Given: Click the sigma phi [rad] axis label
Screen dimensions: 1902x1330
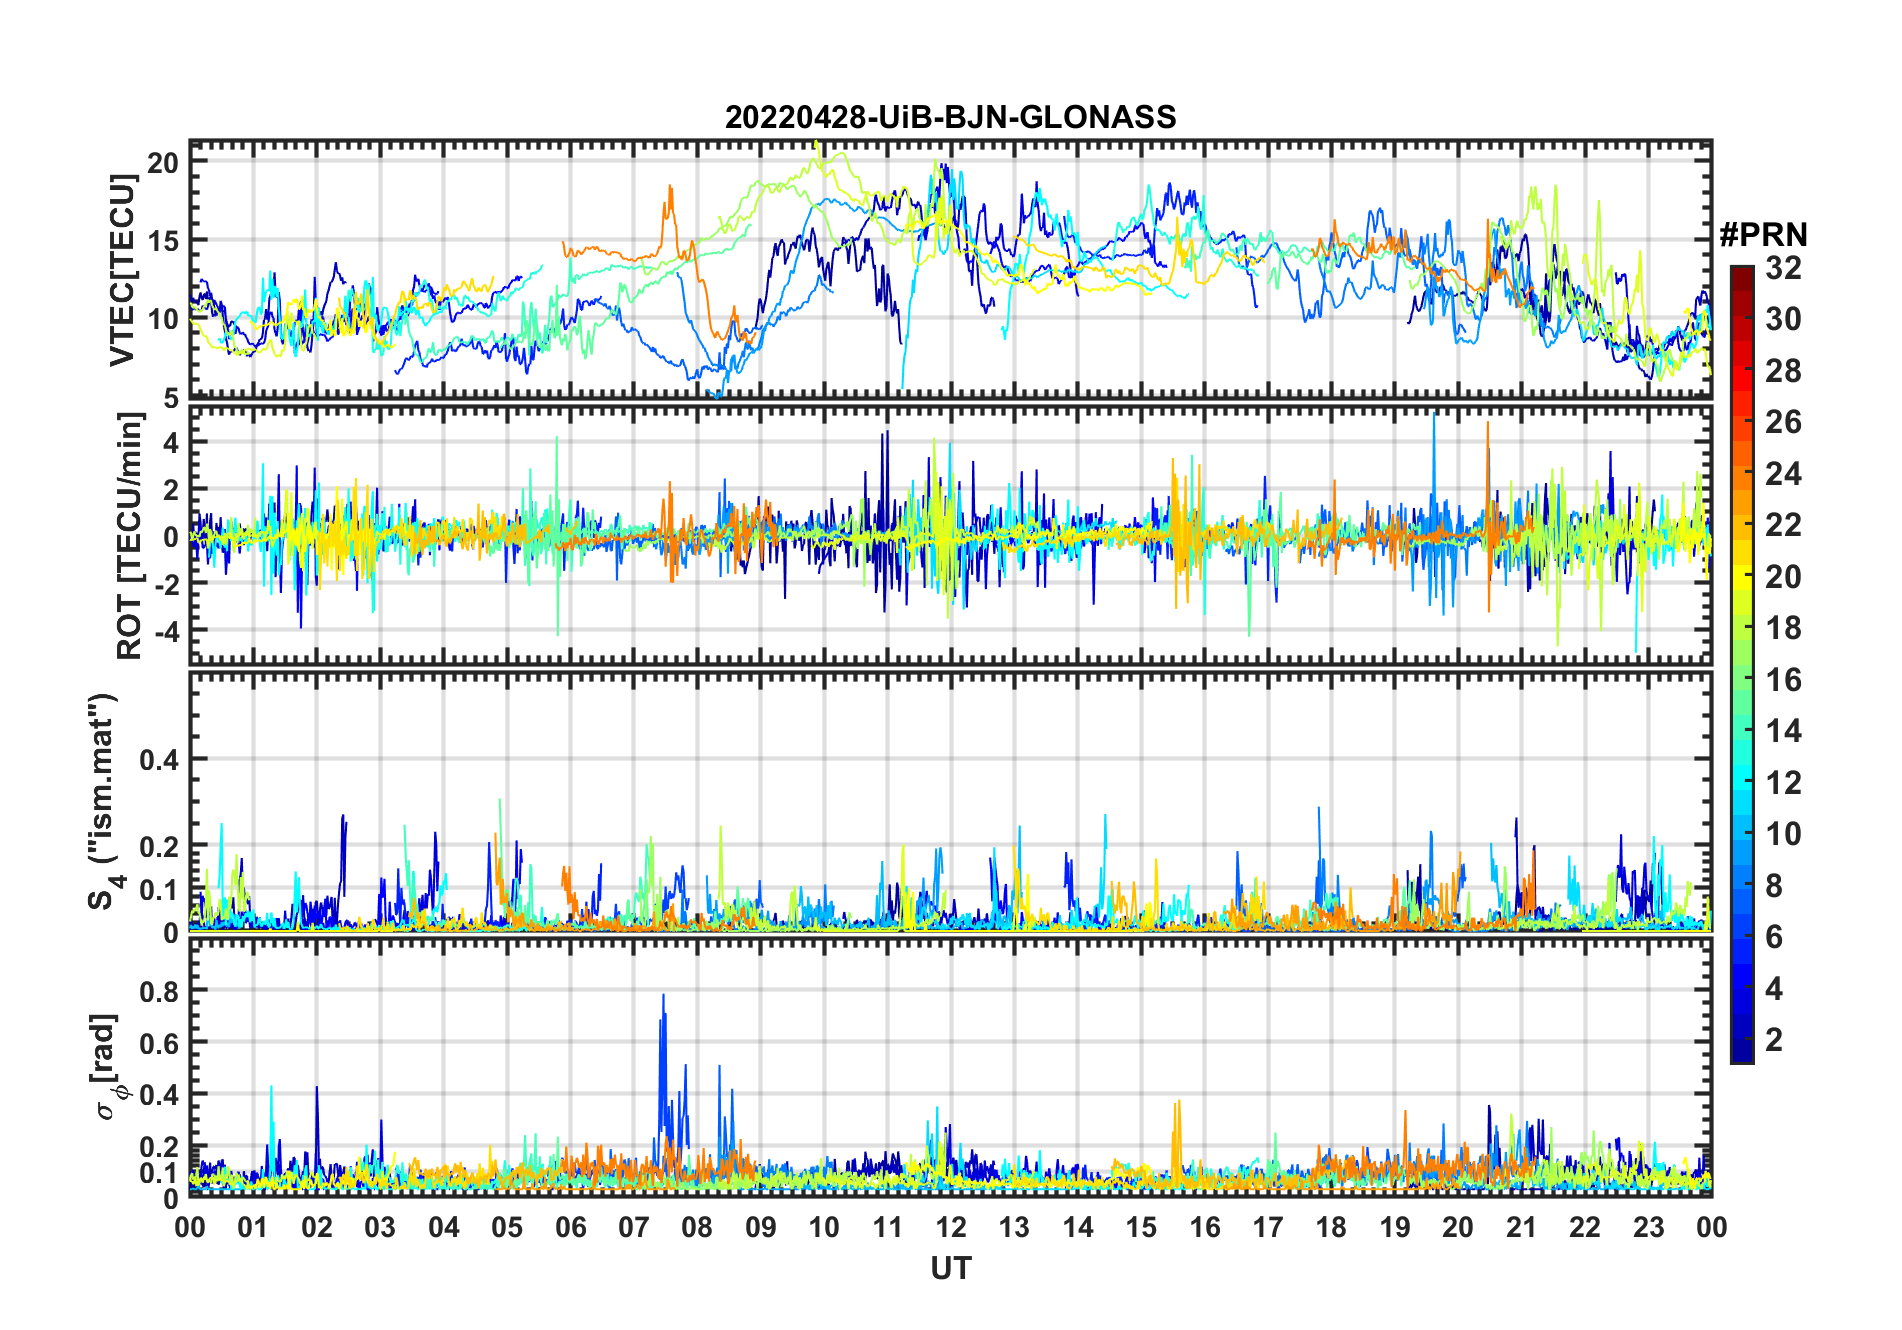Looking at the screenshot, I should tap(108, 1067).
